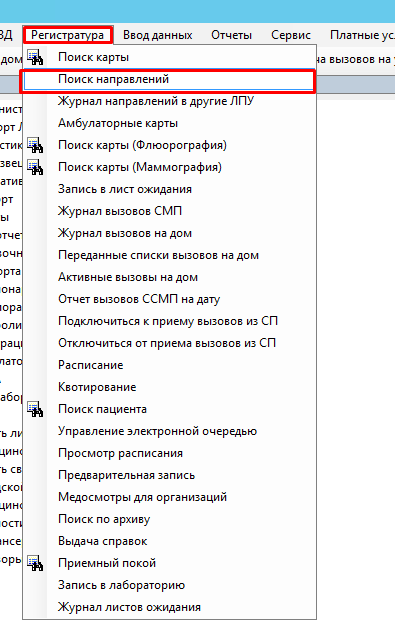Image resolution: width=395 pixels, height=624 pixels.
Task: Open Управление электронной очередью
Action: (169, 431)
